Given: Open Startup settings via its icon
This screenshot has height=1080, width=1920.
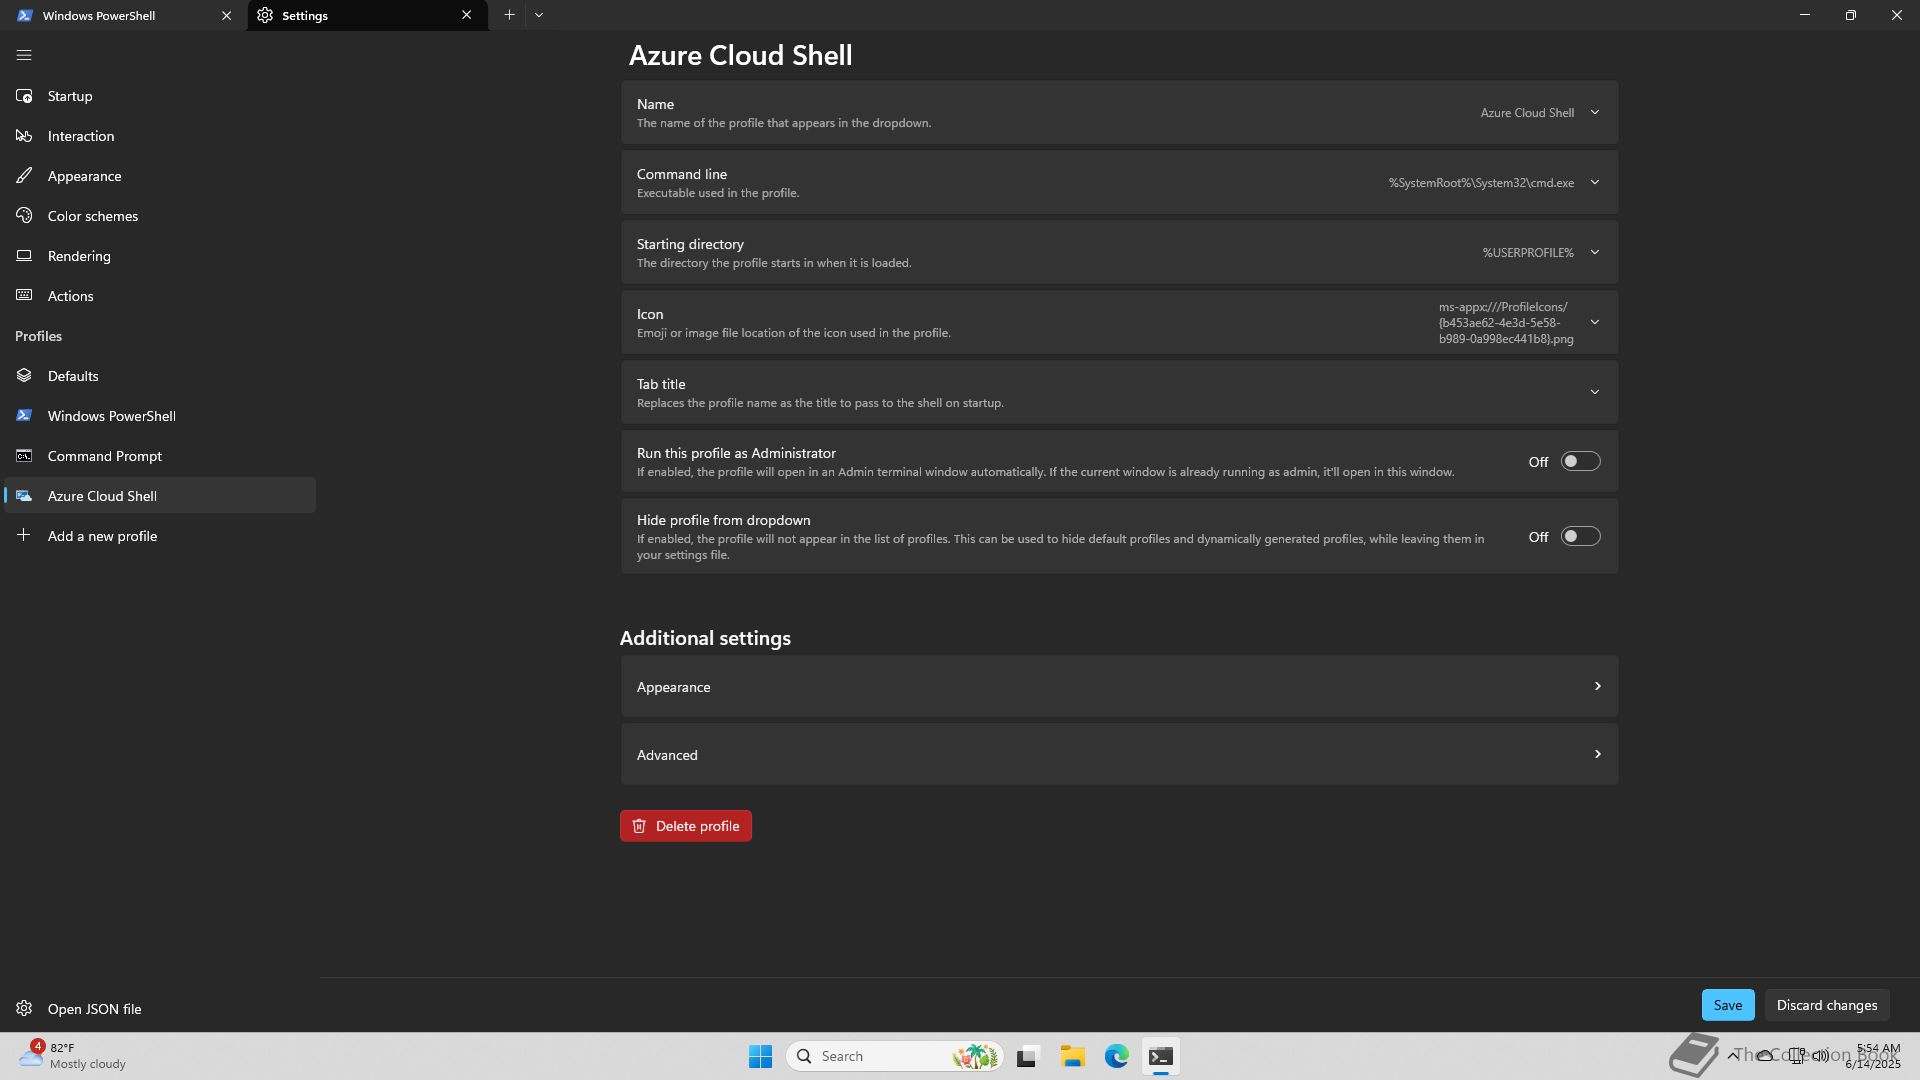Looking at the screenshot, I should pos(24,96).
